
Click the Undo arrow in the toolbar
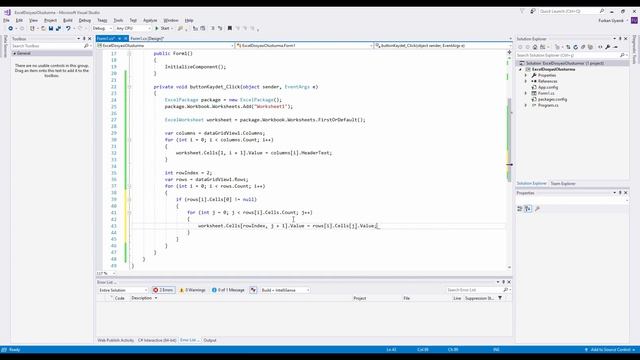pos(68,28)
